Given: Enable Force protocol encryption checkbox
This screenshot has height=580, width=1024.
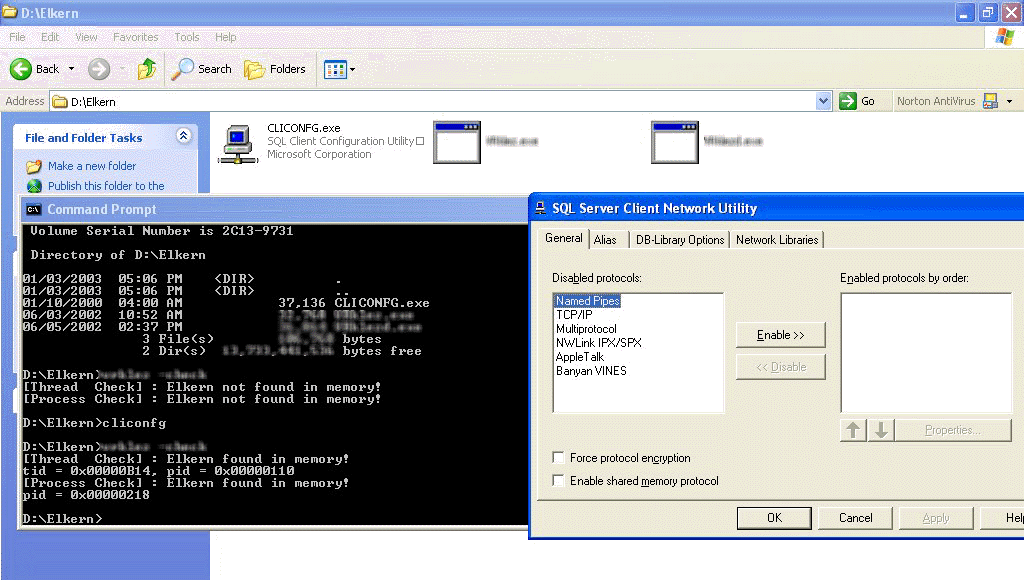Looking at the screenshot, I should 558,458.
